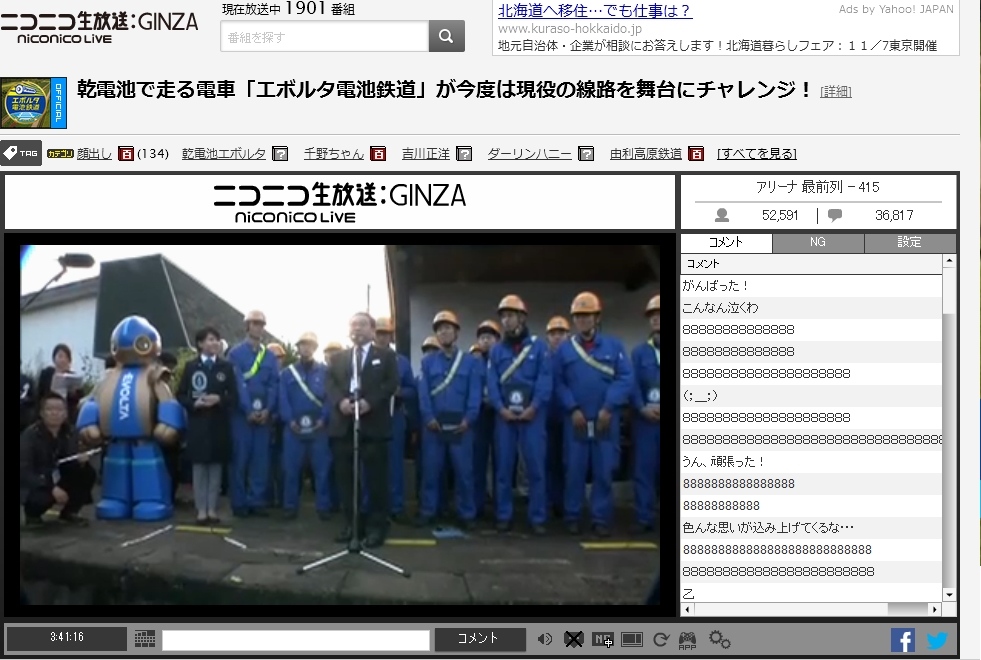Open the ダーリンハニー tag link
Image resolution: width=981 pixels, height=660 pixels.
[529, 154]
